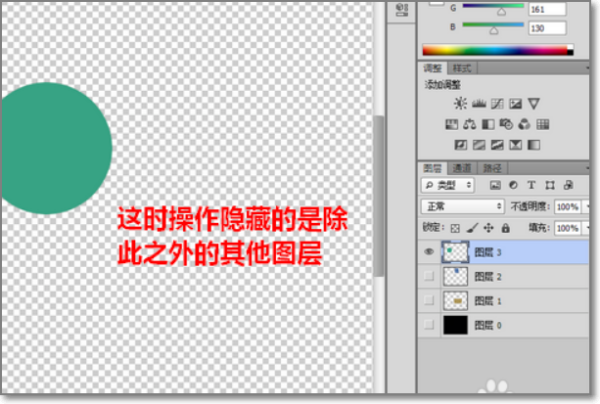Add a Vibrance adjustment (triangle icon)
600x404 pixels.
click(534, 103)
